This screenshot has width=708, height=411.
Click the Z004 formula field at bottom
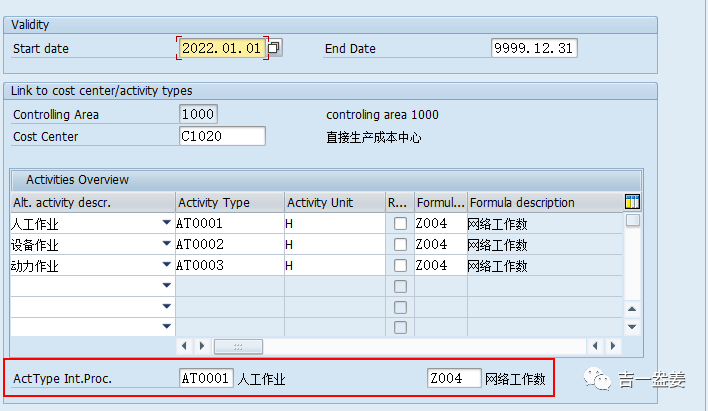pos(454,378)
